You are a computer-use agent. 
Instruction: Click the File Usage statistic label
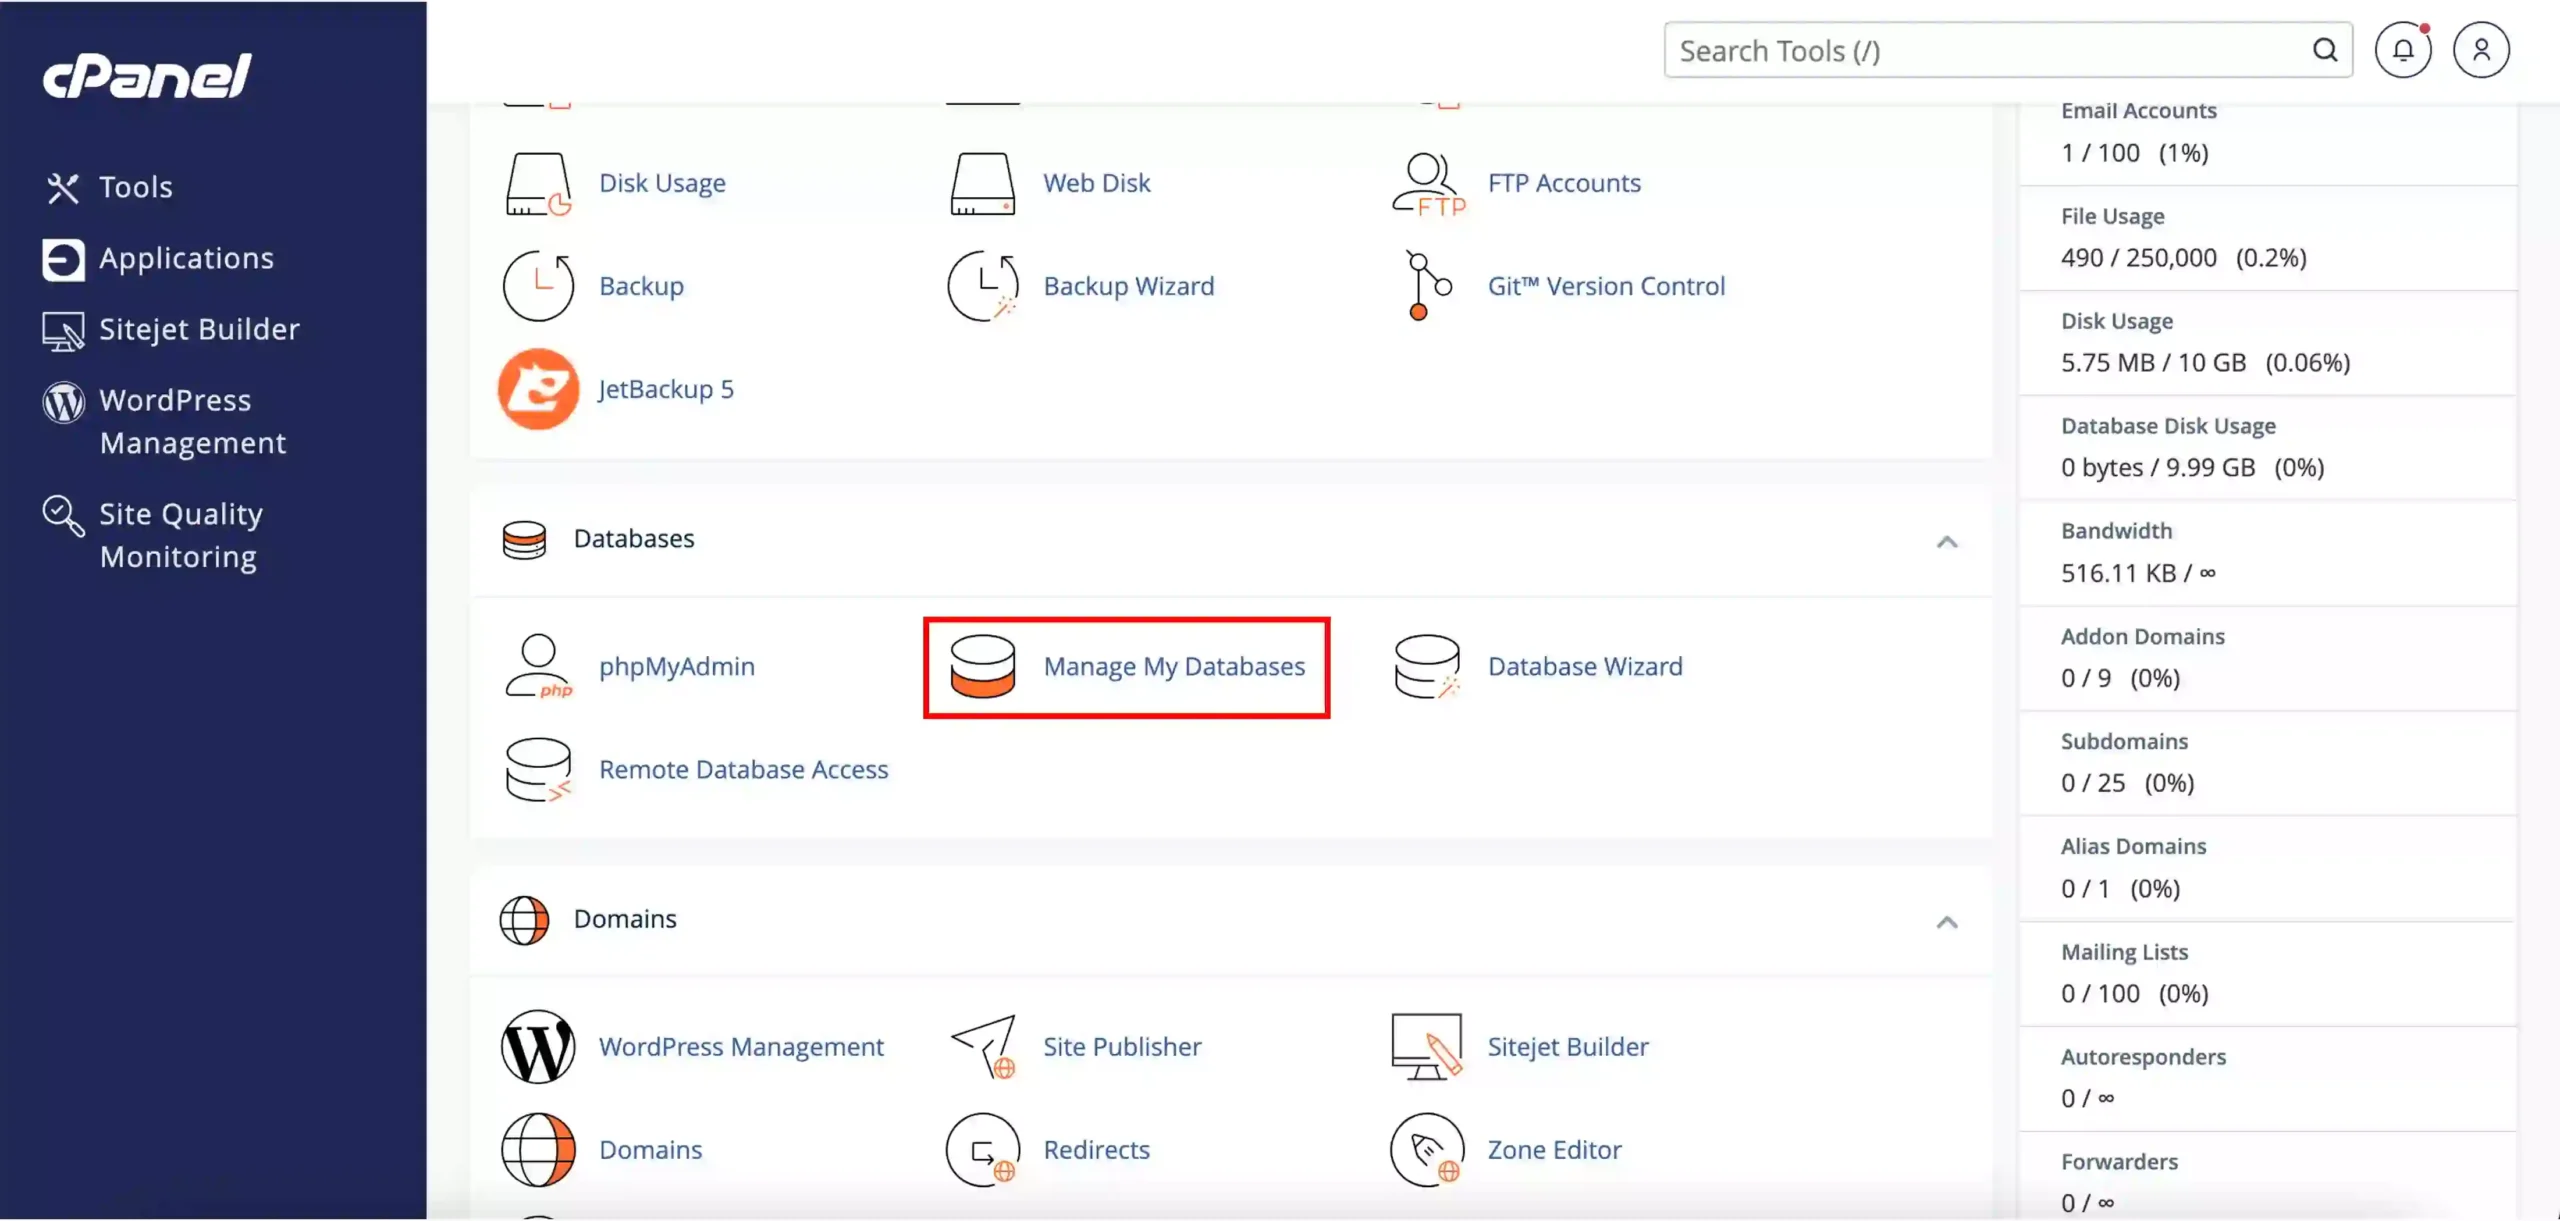[2112, 216]
